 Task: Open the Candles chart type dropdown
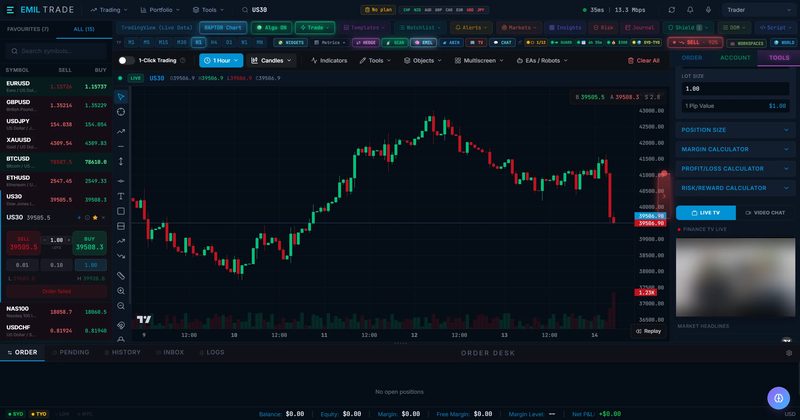point(272,60)
